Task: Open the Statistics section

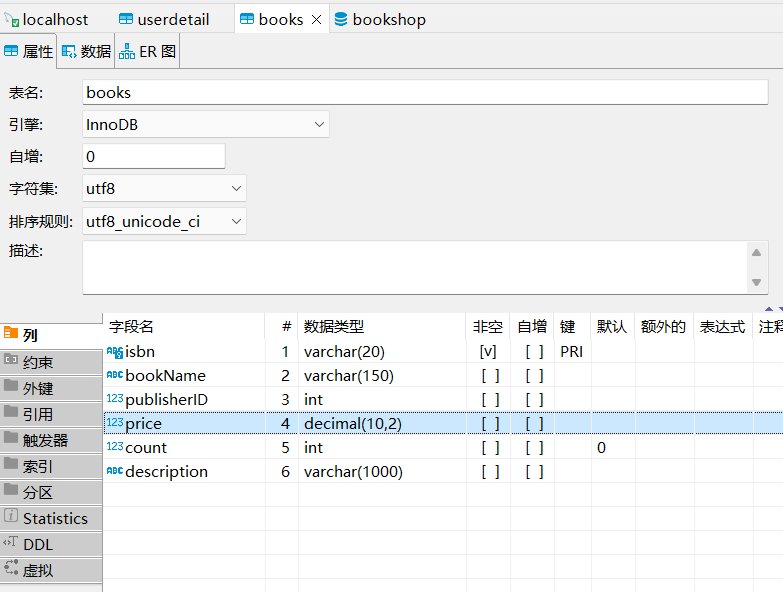Action: click(x=51, y=518)
